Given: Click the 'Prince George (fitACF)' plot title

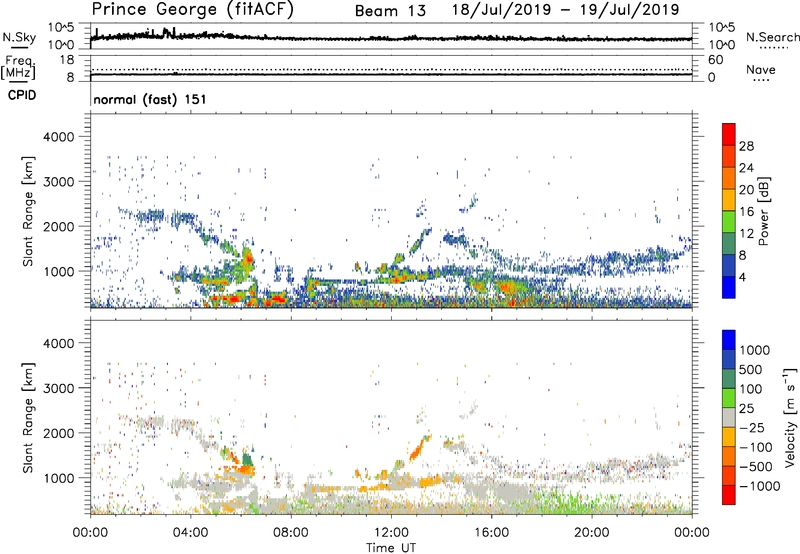Looking at the screenshot, I should [193, 10].
